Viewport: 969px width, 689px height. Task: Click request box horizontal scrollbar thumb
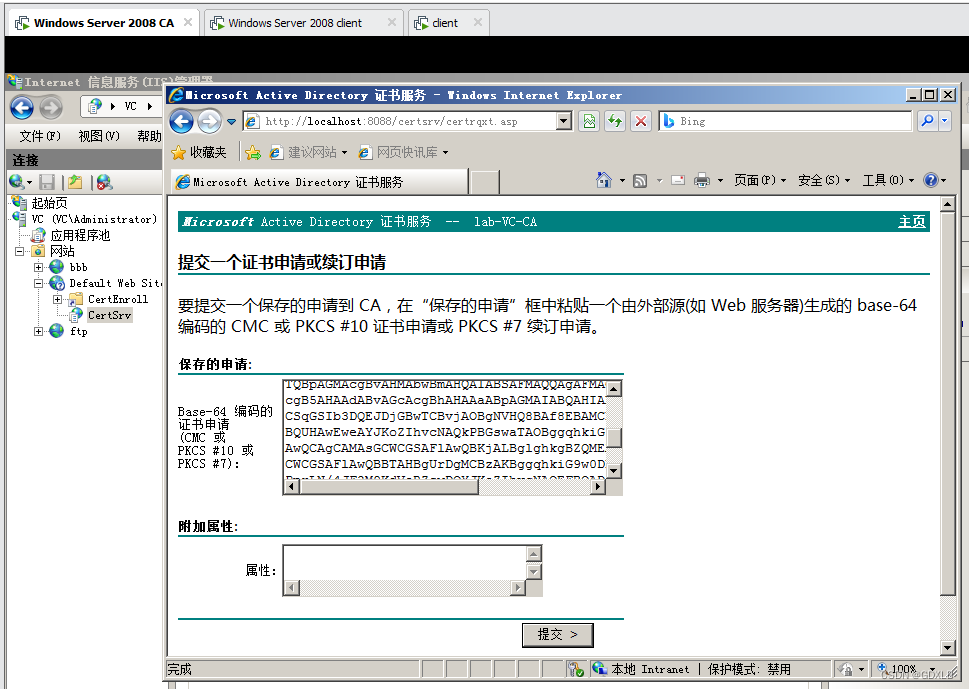[x=389, y=487]
